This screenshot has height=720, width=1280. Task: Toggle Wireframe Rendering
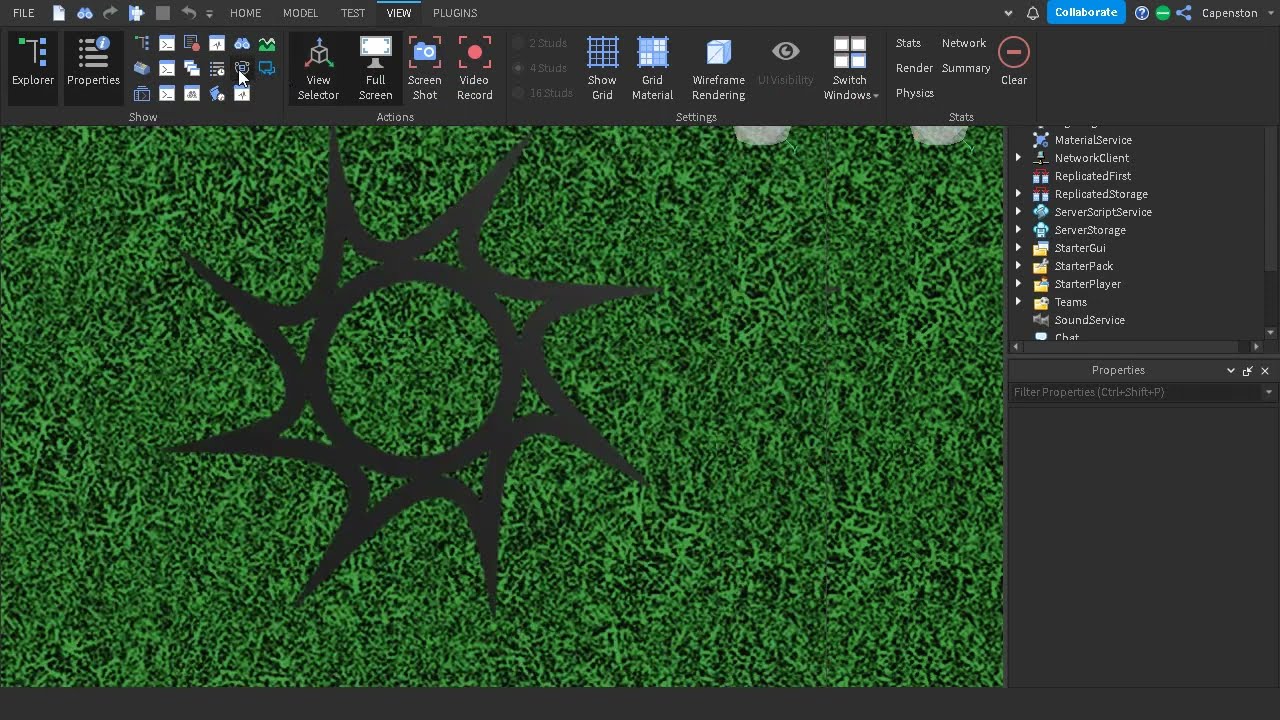tap(718, 68)
